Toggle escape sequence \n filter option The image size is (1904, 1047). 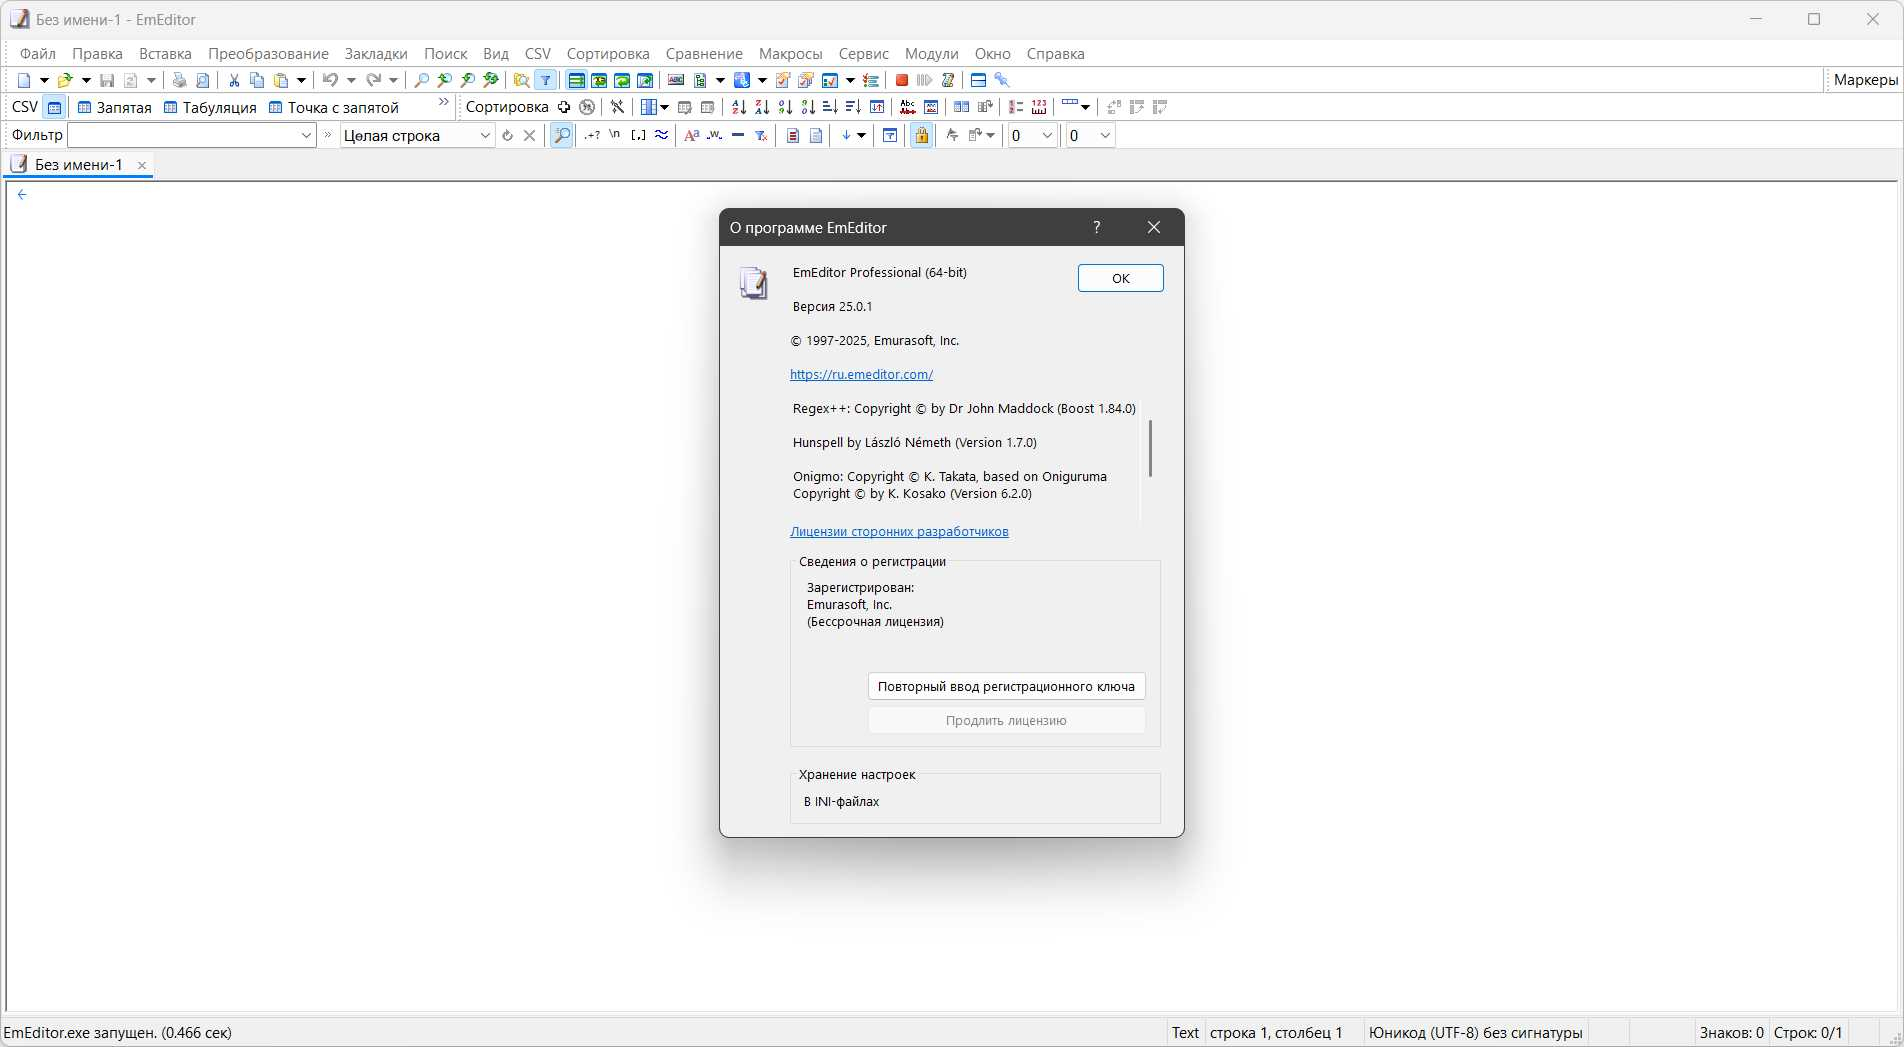pos(615,135)
